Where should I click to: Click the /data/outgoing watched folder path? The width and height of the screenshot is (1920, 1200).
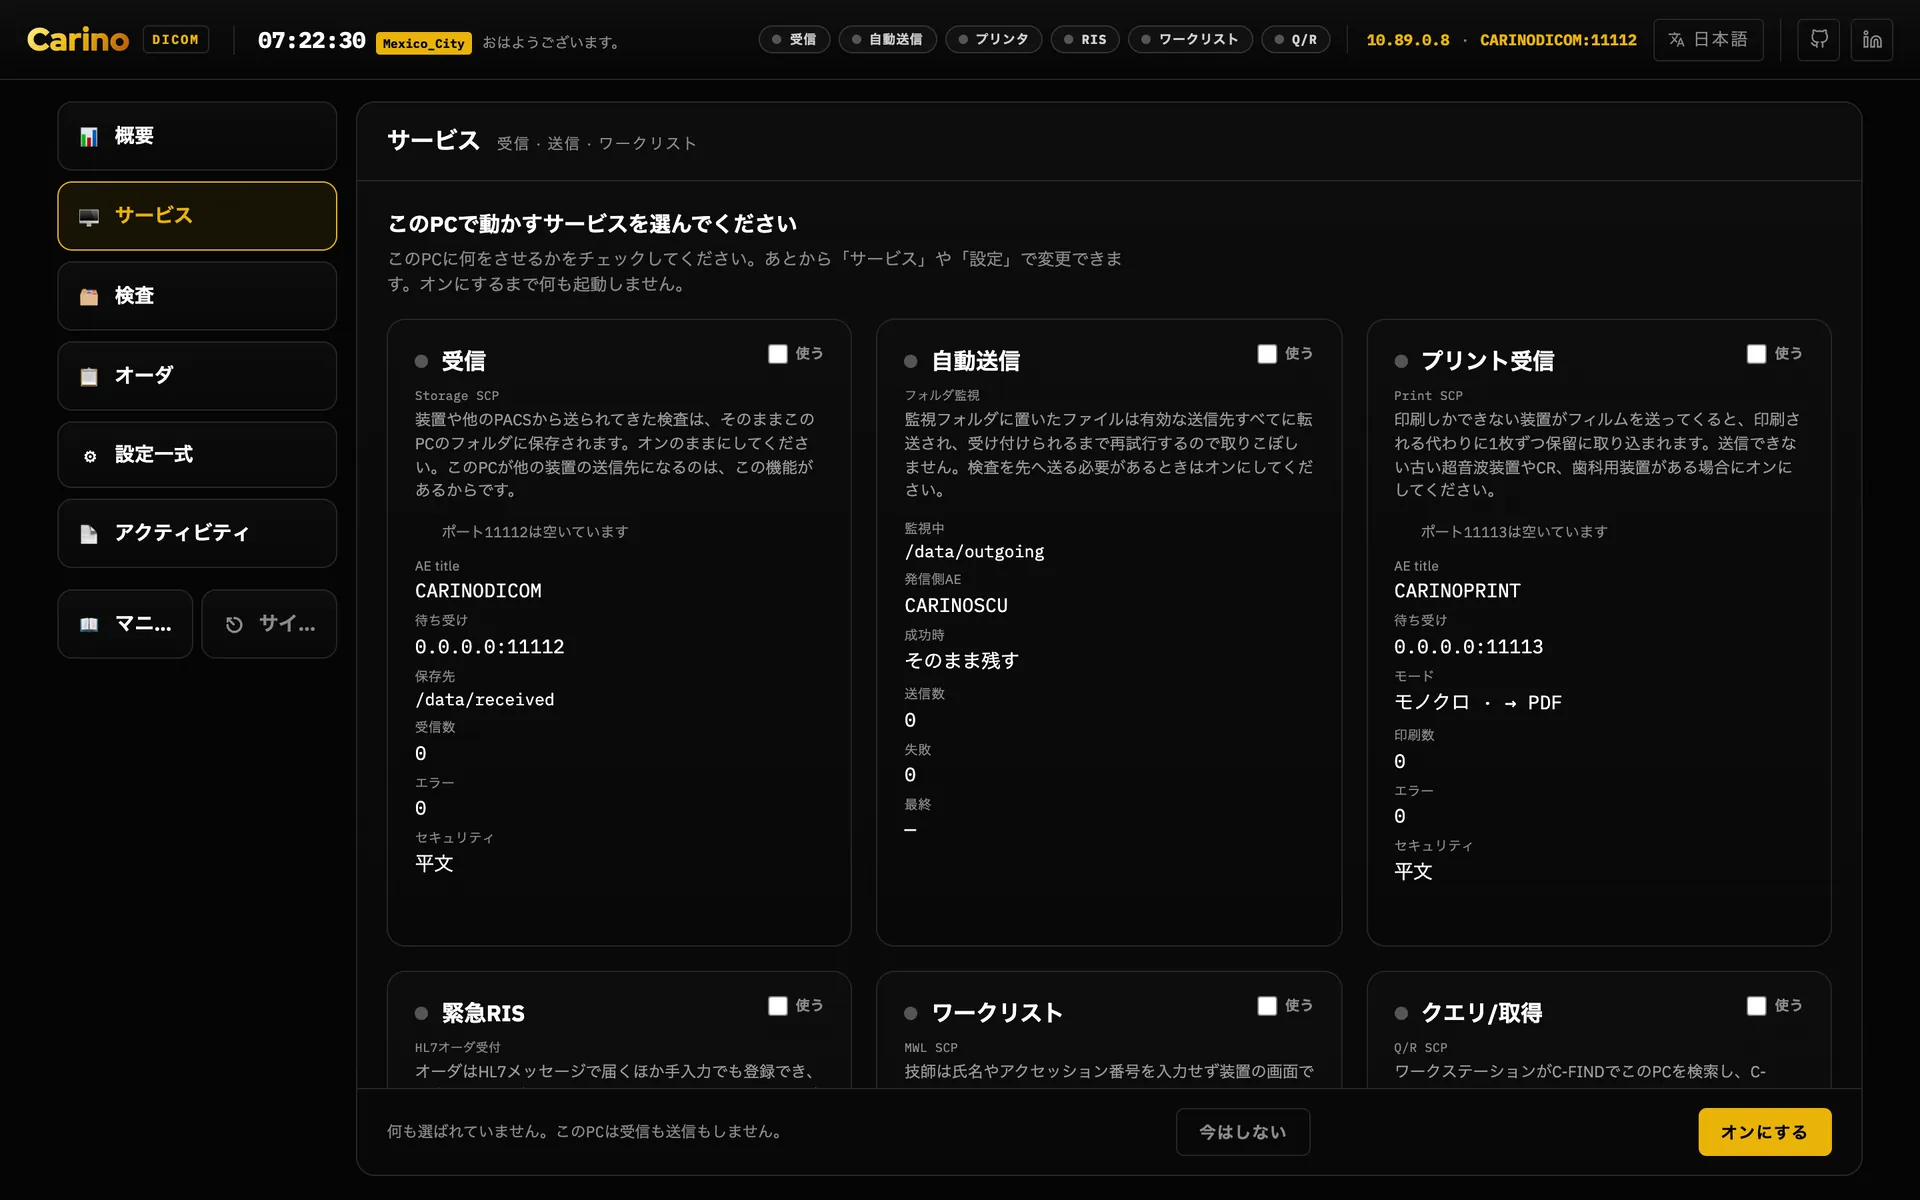(974, 552)
